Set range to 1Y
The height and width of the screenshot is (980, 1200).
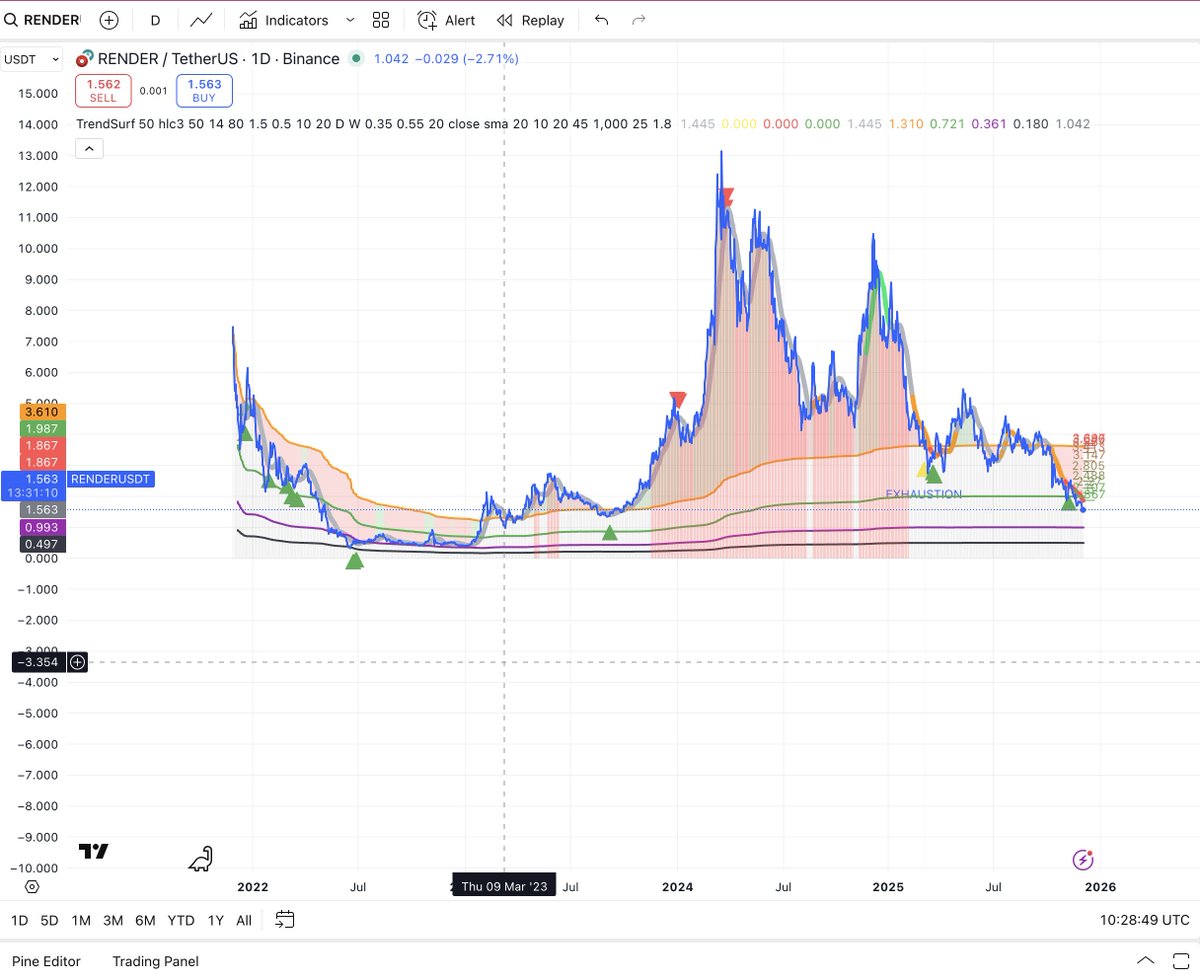pos(215,920)
